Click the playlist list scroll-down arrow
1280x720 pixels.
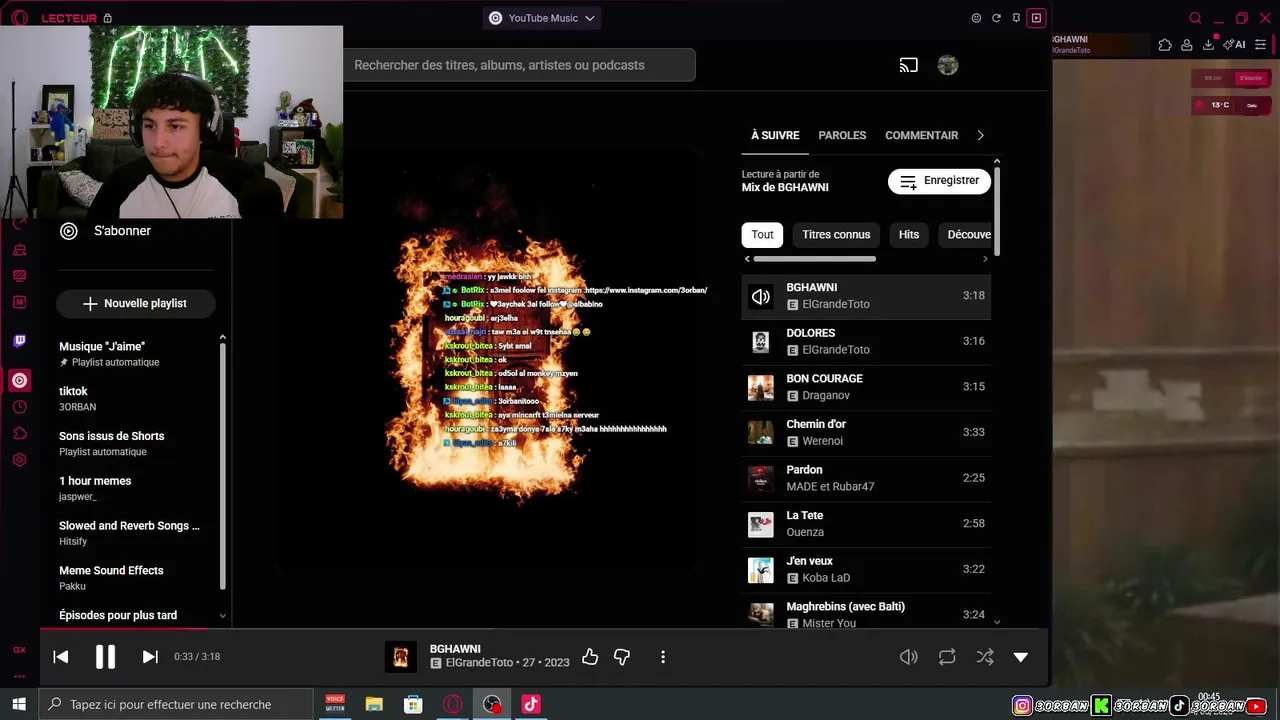point(222,616)
